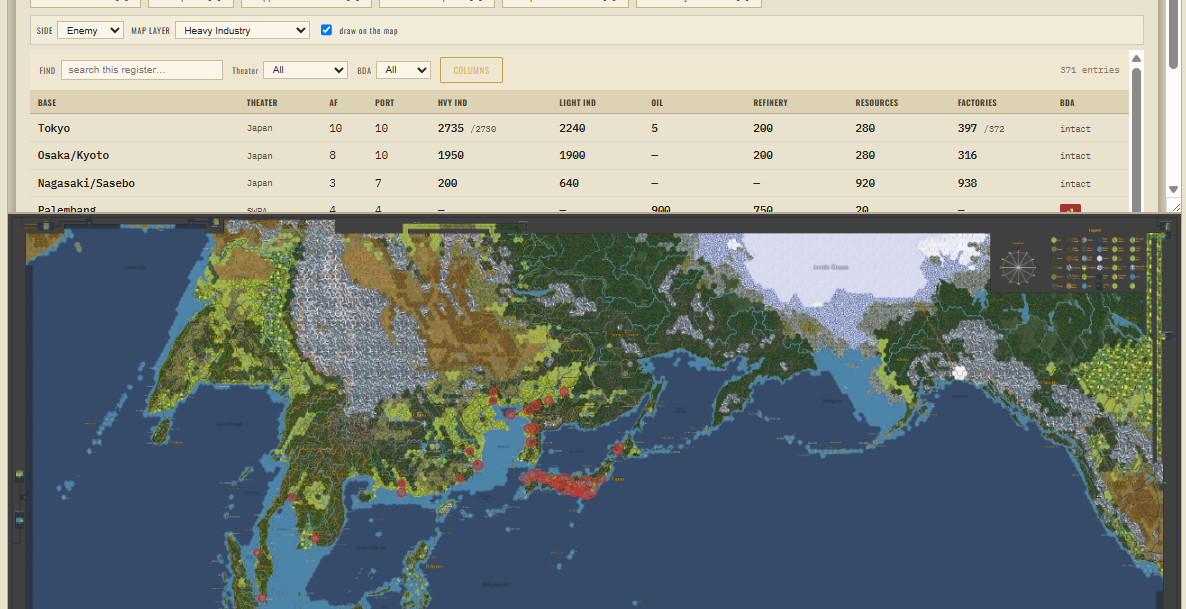The height and width of the screenshot is (609, 1186).
Task: Click the 371 entries count
Action: tap(1090, 70)
